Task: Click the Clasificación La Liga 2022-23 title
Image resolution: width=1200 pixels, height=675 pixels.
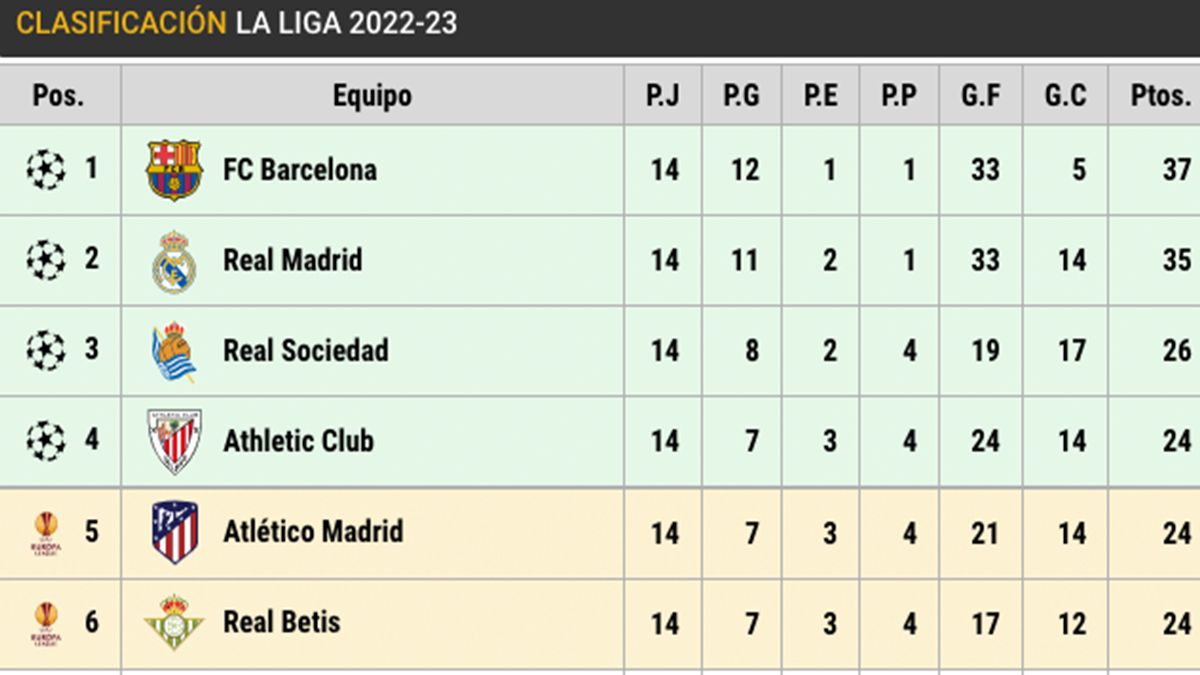Action: click(x=237, y=24)
